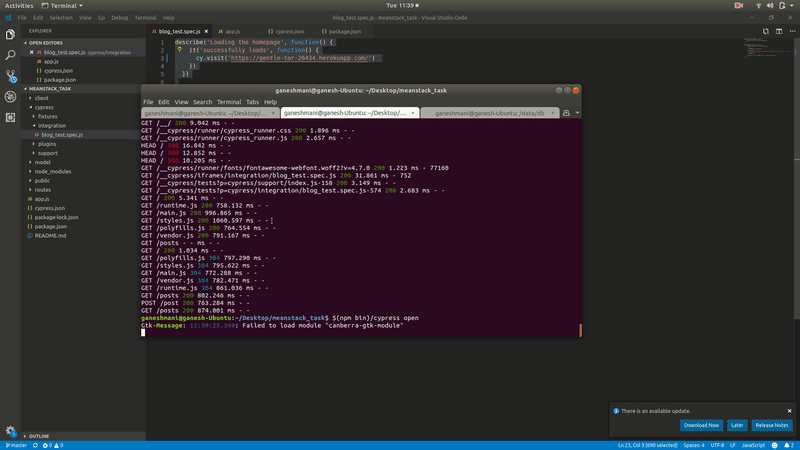Viewport: 800px width, 450px height.
Task: Click the Download Now button
Action: coord(700,425)
